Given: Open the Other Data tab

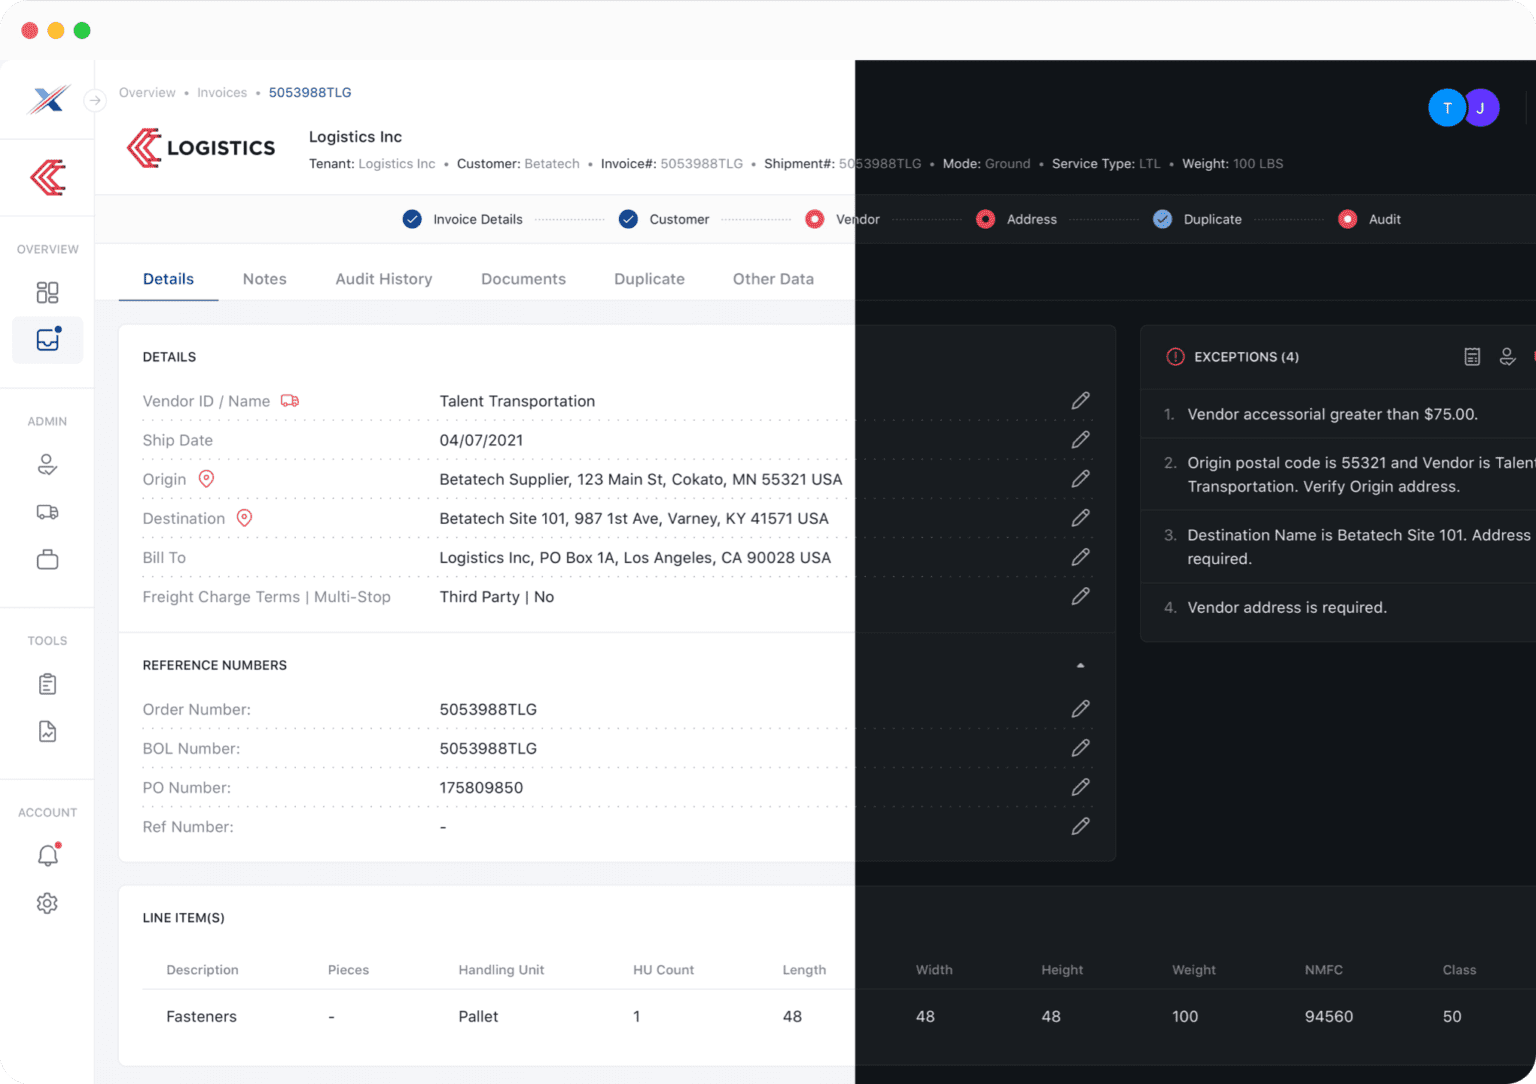Looking at the screenshot, I should [773, 278].
